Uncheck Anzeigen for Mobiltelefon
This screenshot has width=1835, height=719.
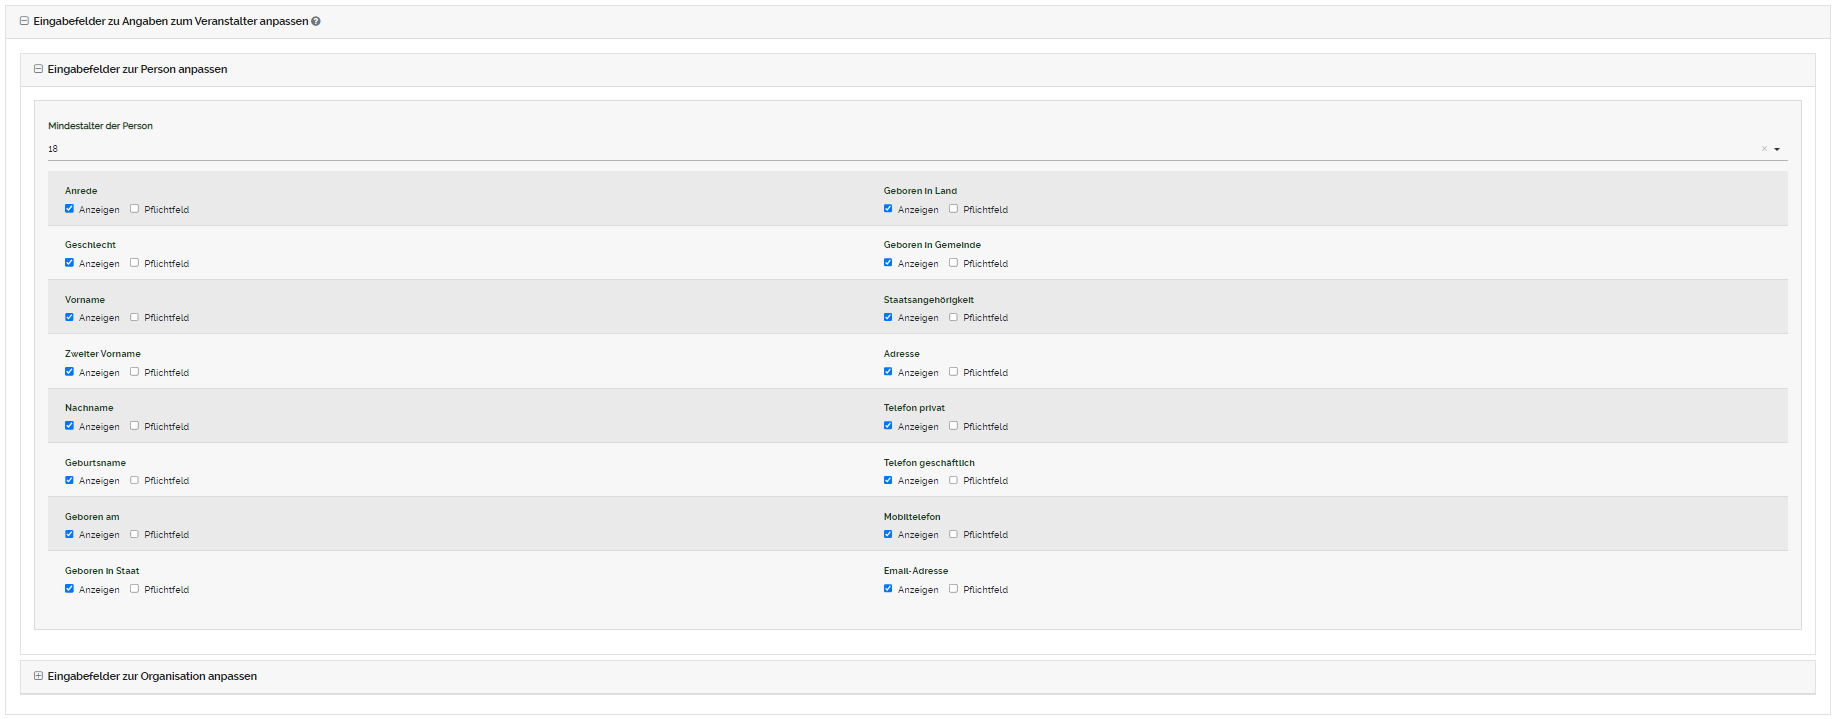888,534
